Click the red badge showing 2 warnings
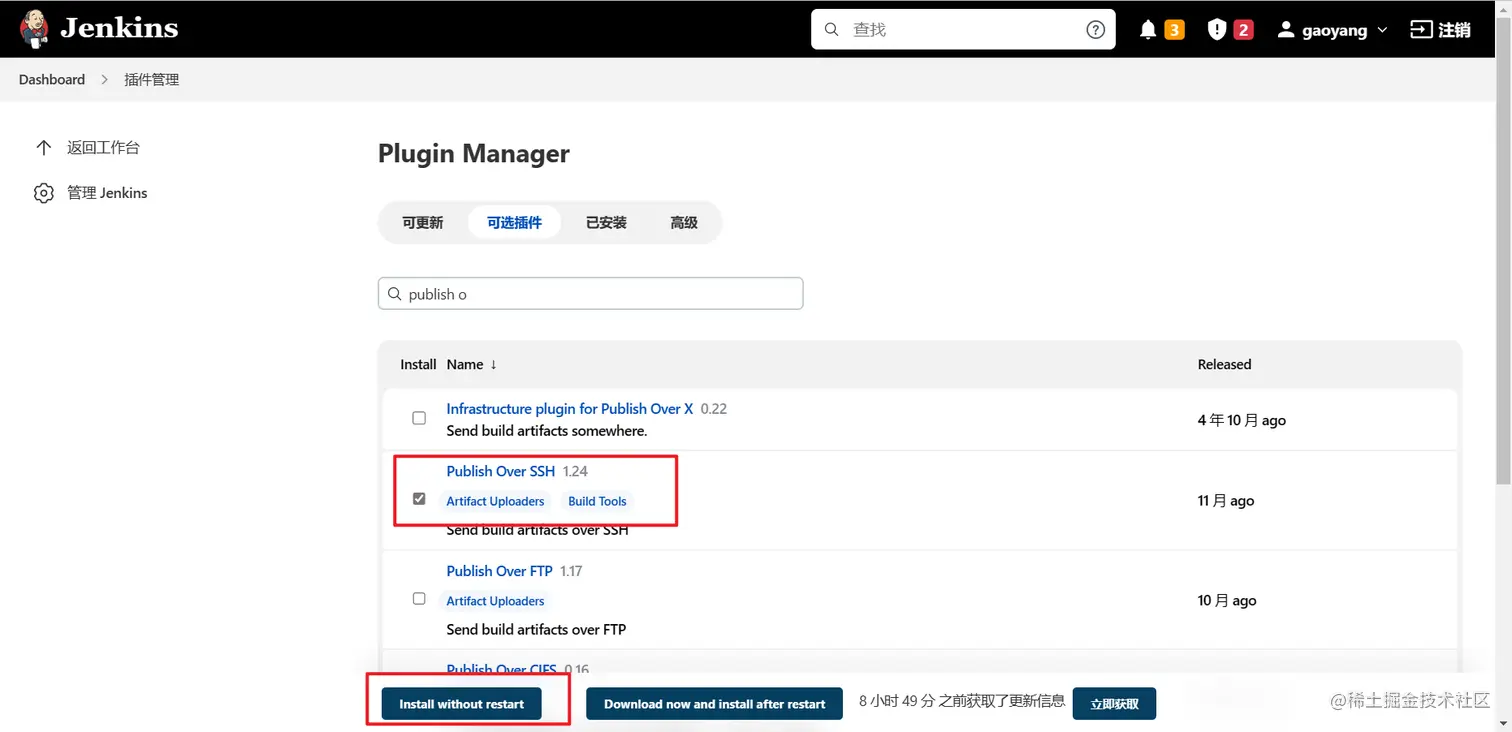 (1243, 30)
